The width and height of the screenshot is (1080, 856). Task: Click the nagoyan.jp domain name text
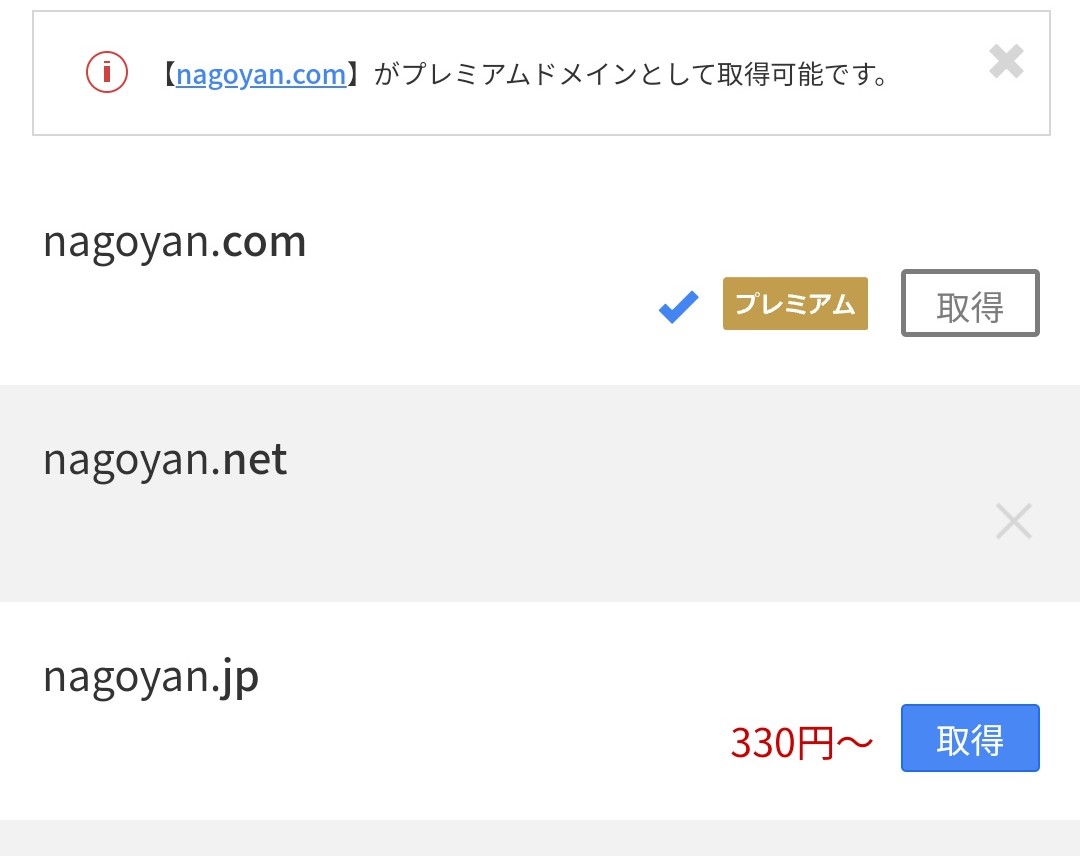pos(150,675)
